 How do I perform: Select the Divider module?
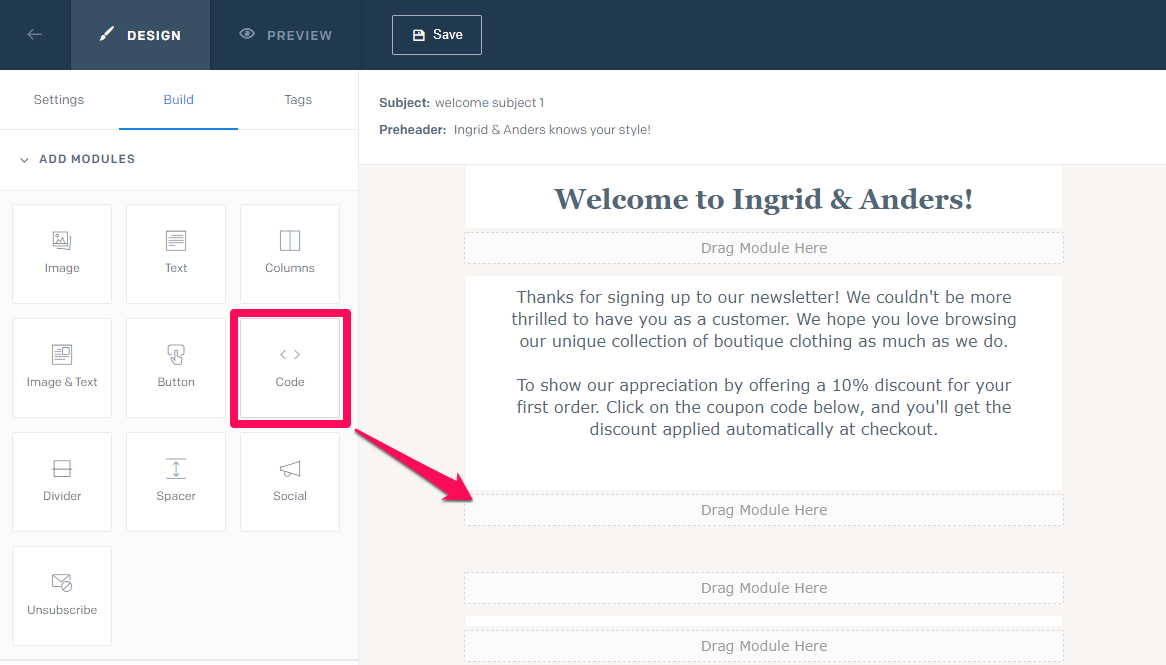(x=62, y=481)
